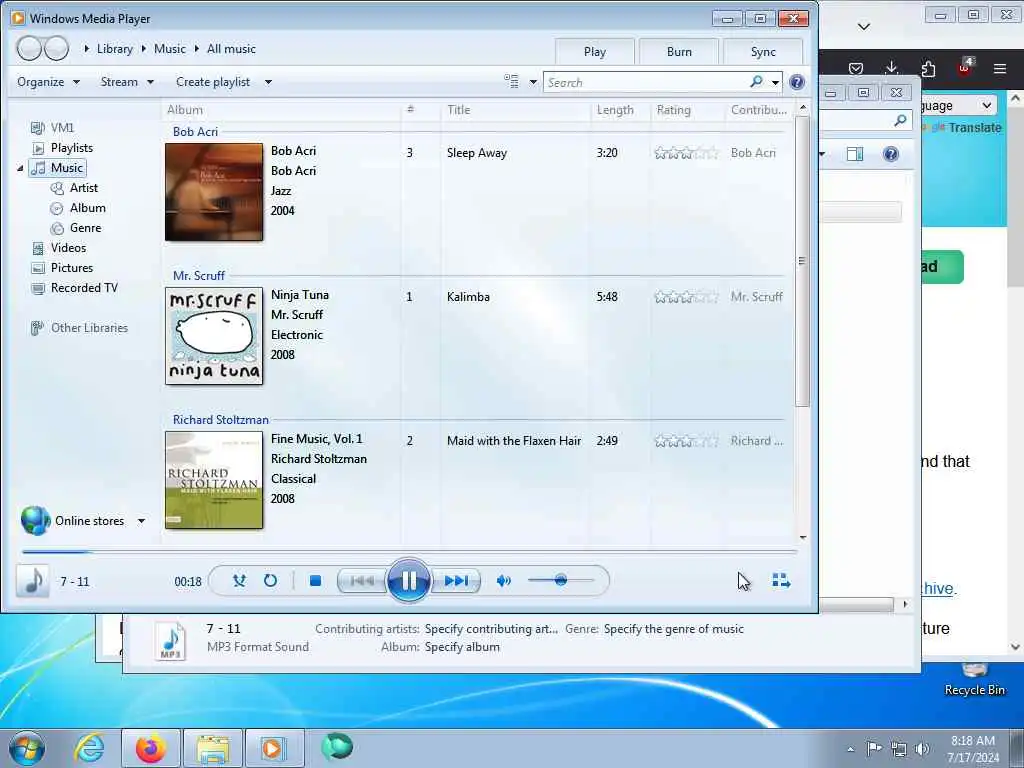The height and width of the screenshot is (768, 1024).
Task: Rate Kalimba with stars
Action: coord(686,297)
